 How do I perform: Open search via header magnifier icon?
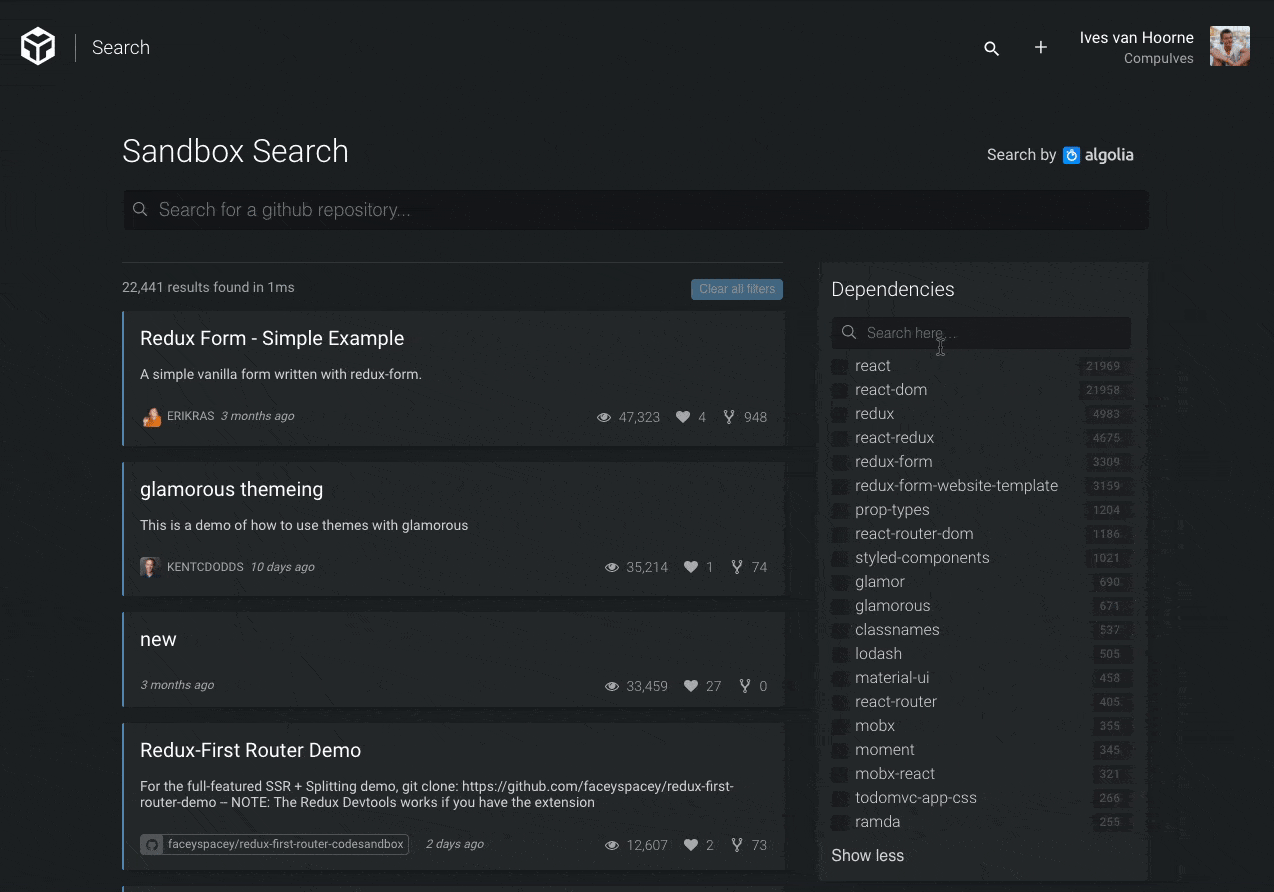(x=991, y=48)
